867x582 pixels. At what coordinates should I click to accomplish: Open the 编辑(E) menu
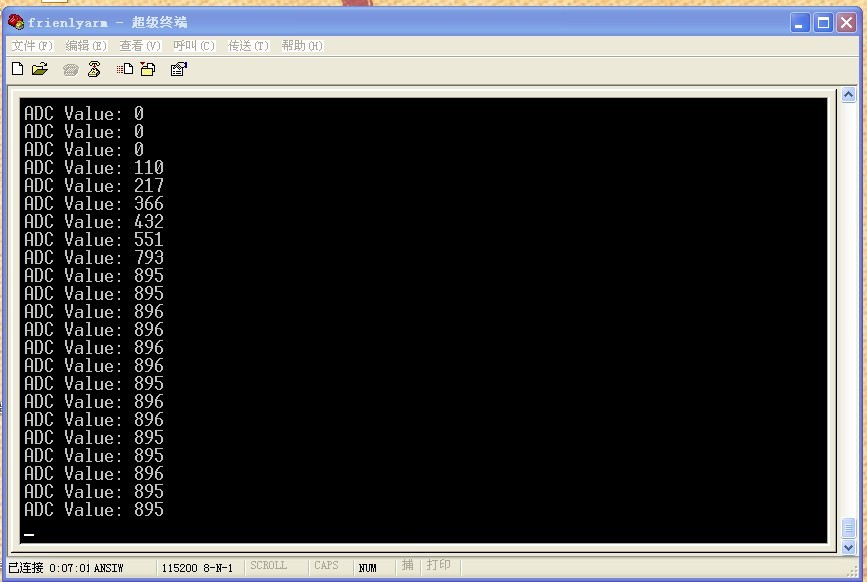[86, 45]
